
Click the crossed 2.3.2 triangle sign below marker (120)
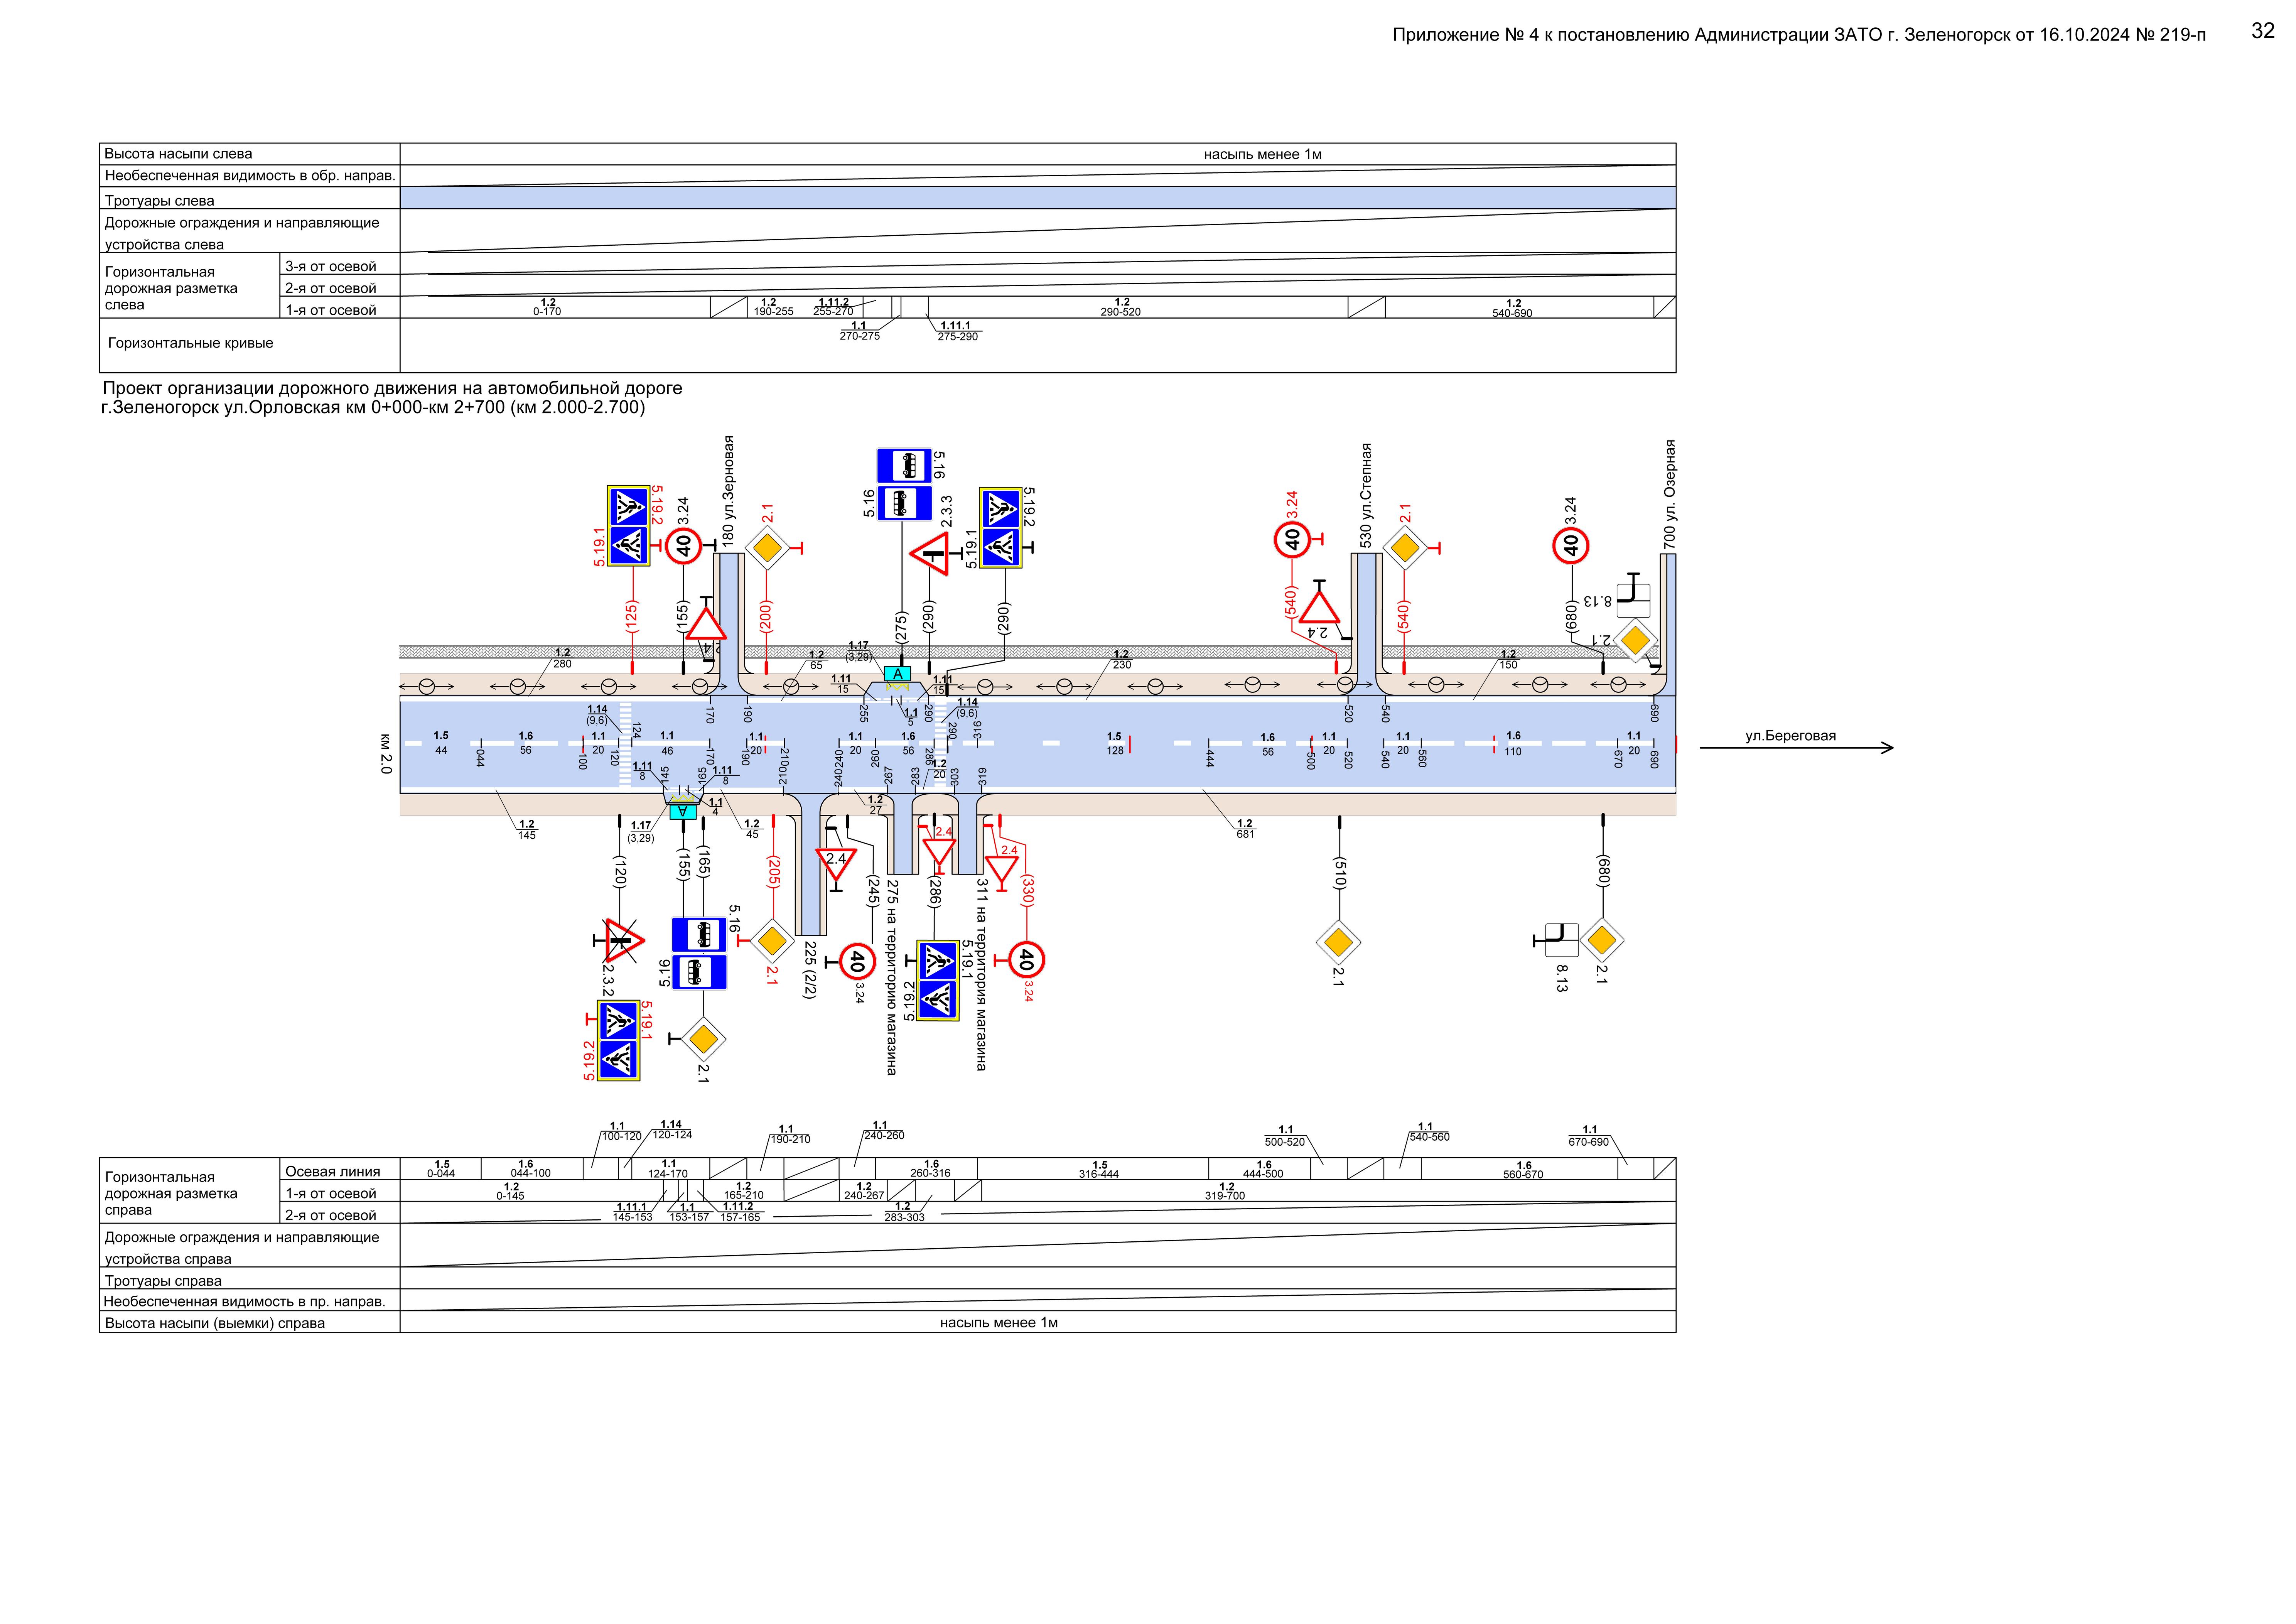tap(624, 940)
